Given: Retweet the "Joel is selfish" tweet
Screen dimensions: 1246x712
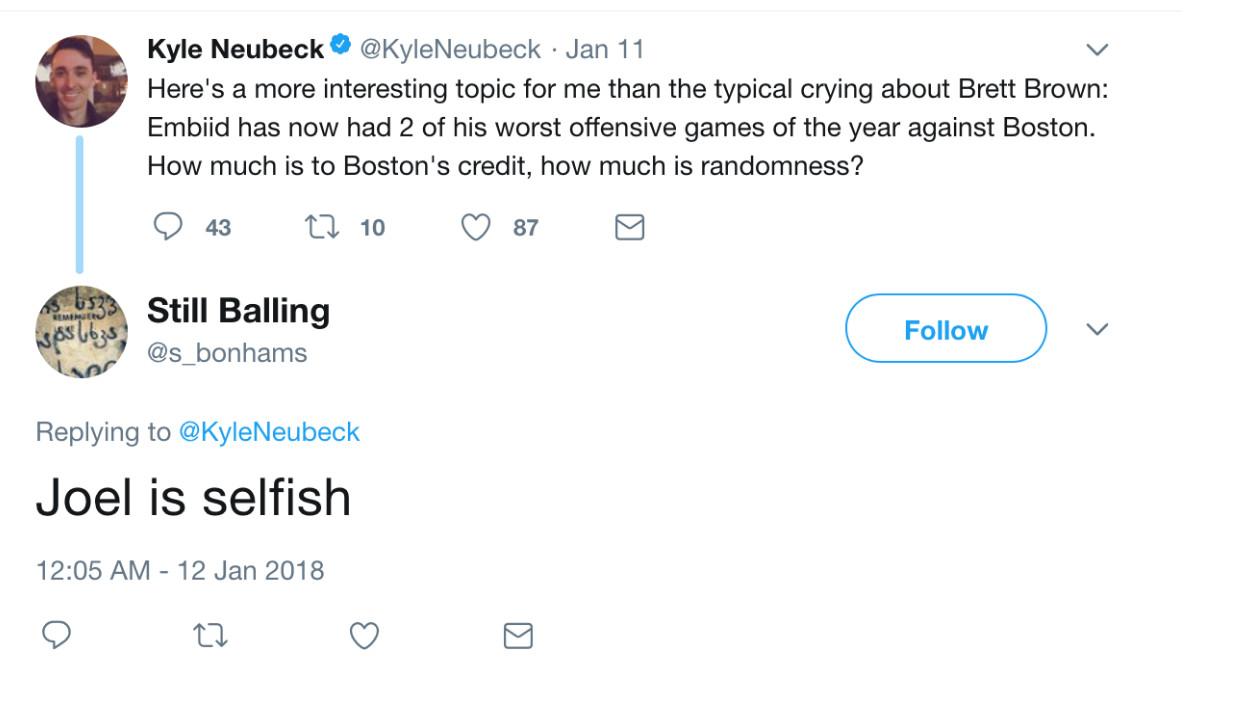Looking at the screenshot, I should click(x=210, y=635).
